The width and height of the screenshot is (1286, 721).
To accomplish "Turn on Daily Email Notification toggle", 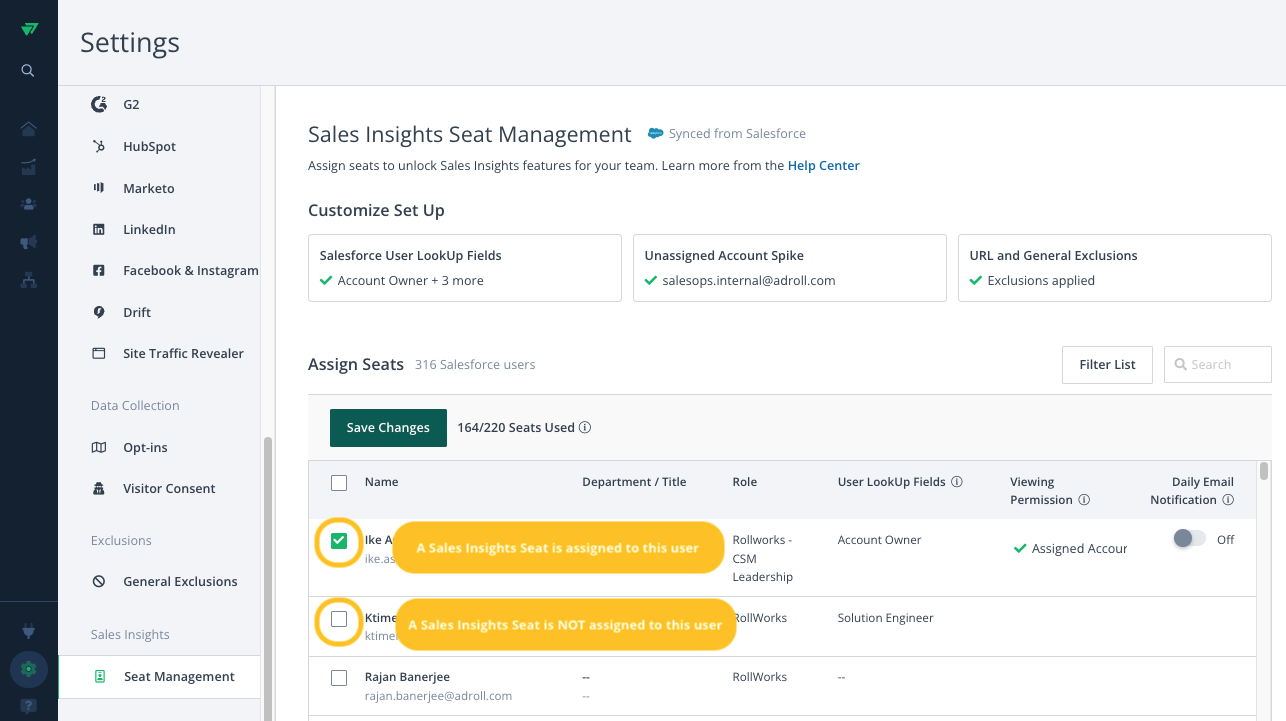I will pos(1189,539).
